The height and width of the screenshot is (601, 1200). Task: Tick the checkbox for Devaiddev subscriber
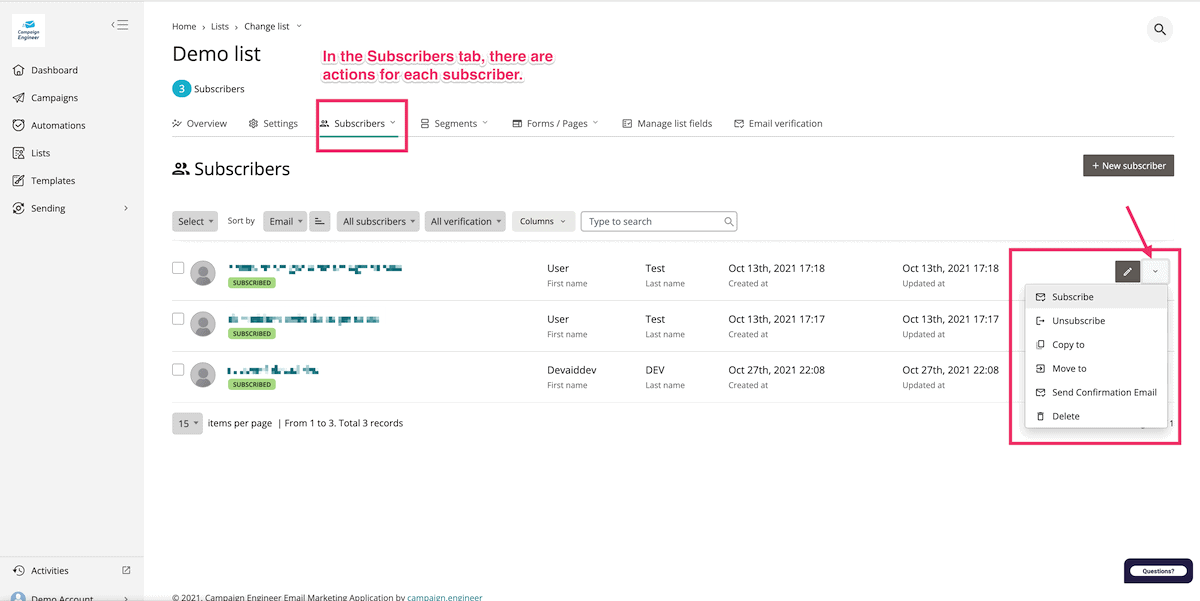pos(178,370)
